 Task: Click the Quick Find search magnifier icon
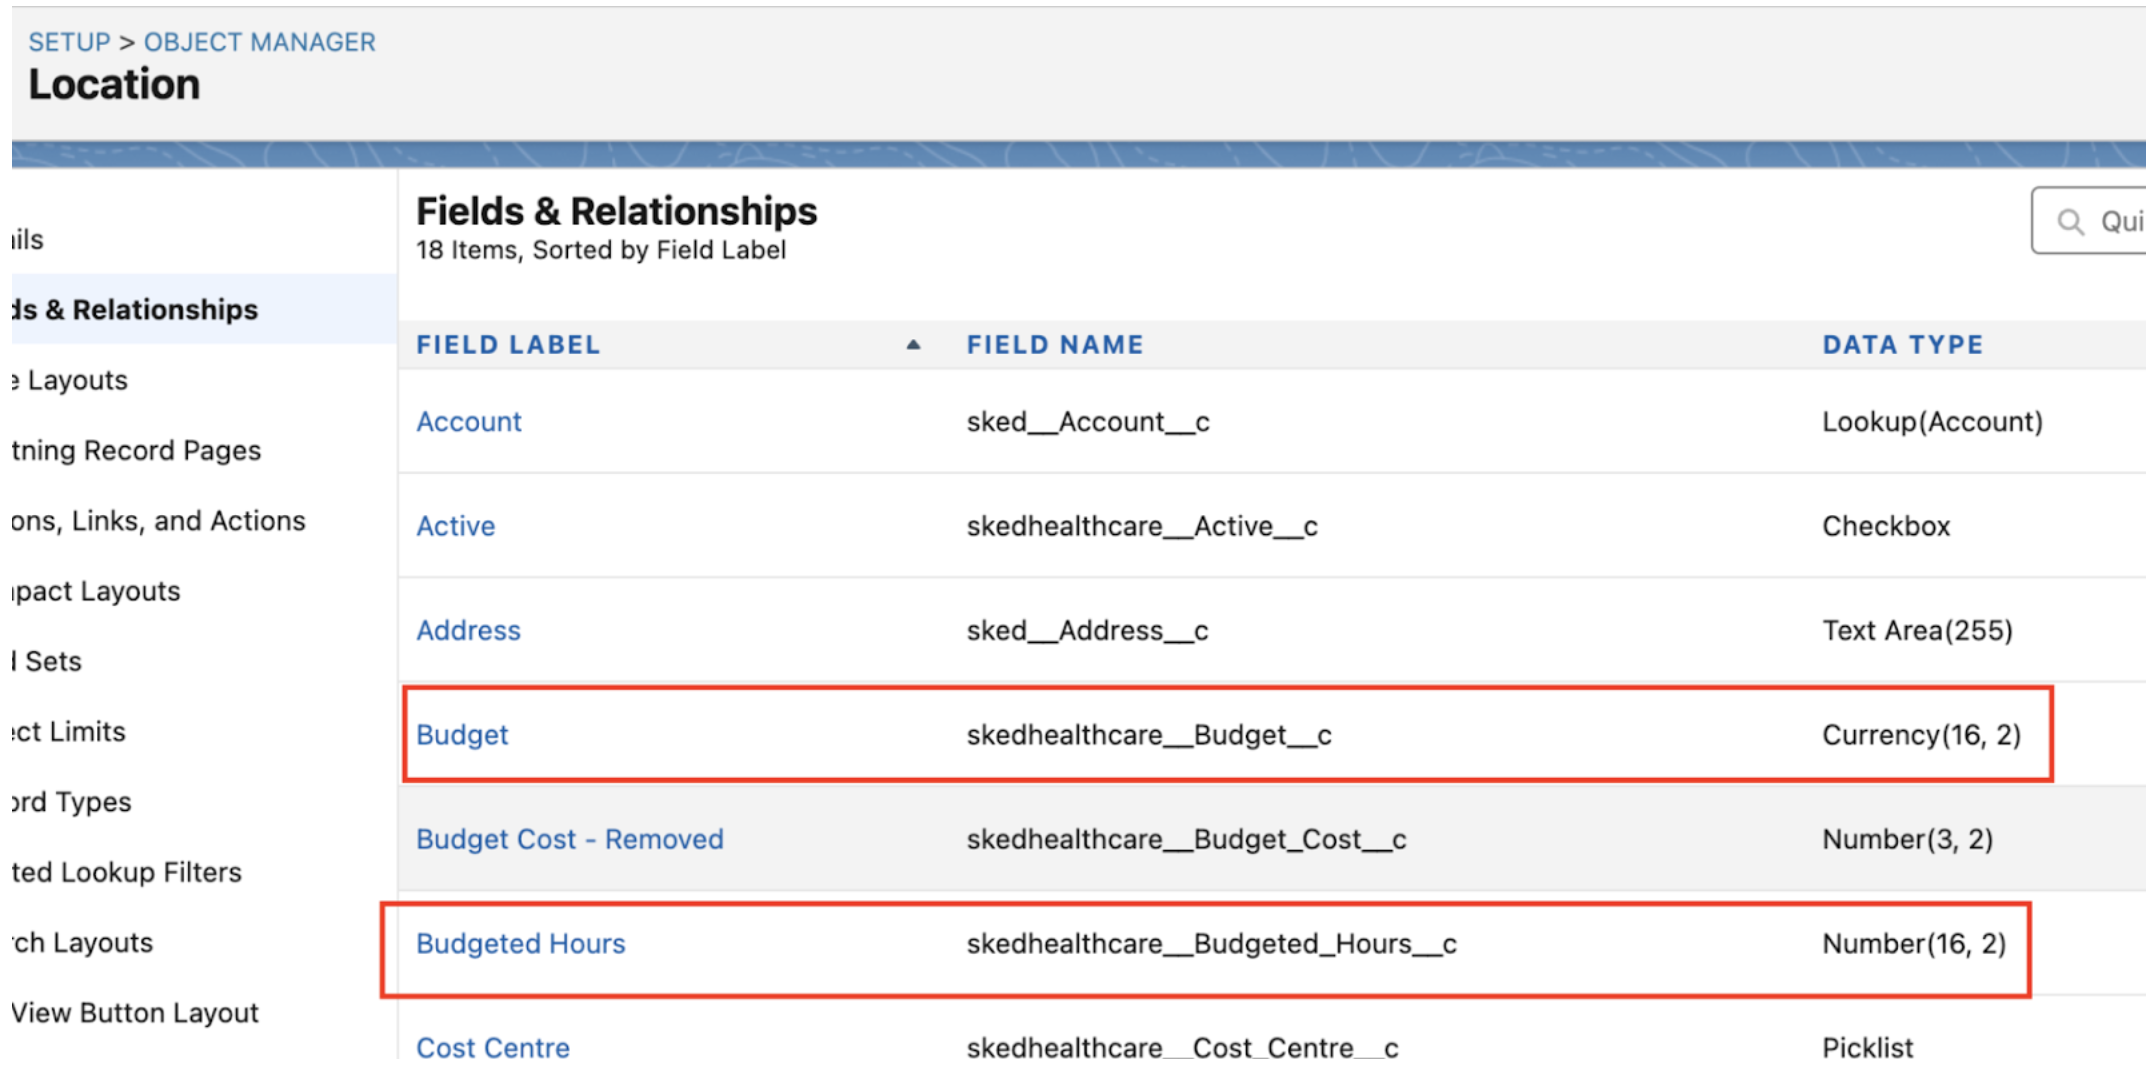tap(2070, 221)
